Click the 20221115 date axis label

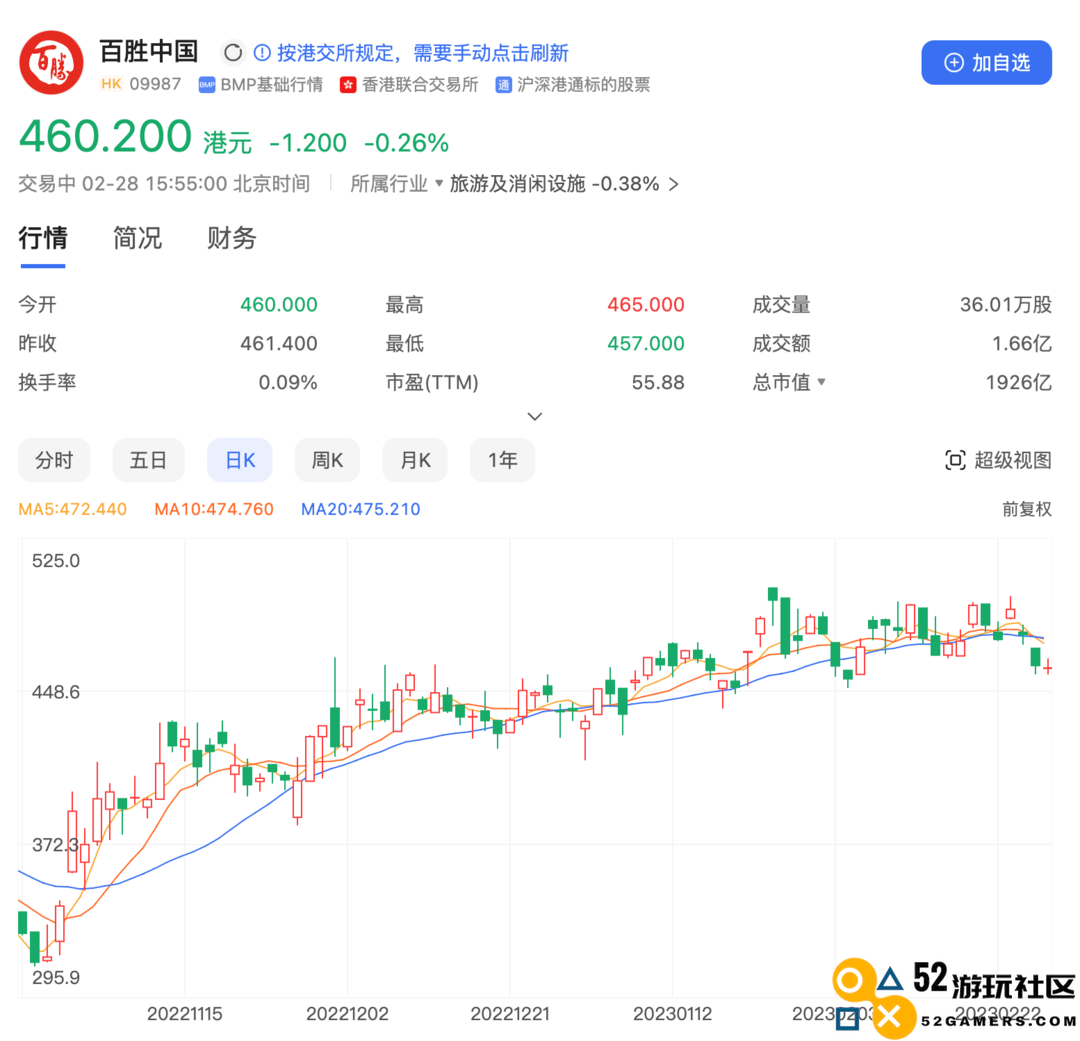185,1014
